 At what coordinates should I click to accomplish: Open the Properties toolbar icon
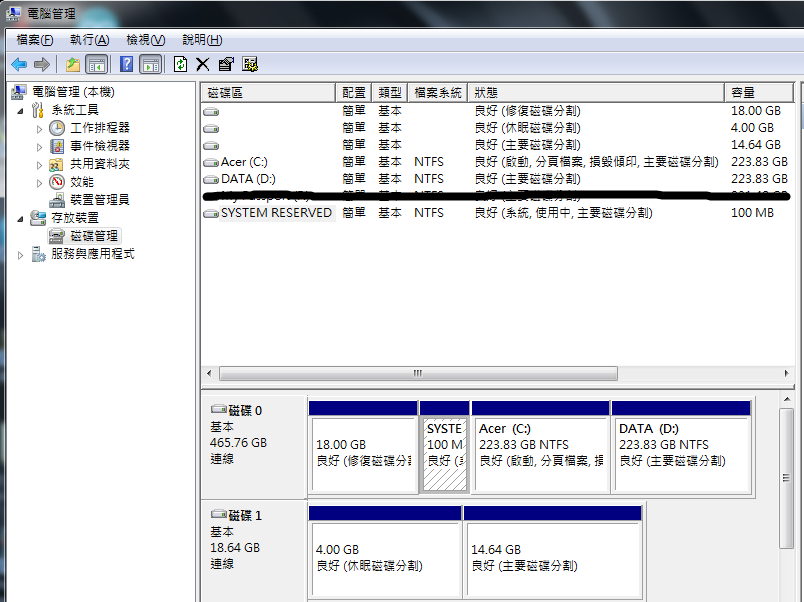coord(226,63)
